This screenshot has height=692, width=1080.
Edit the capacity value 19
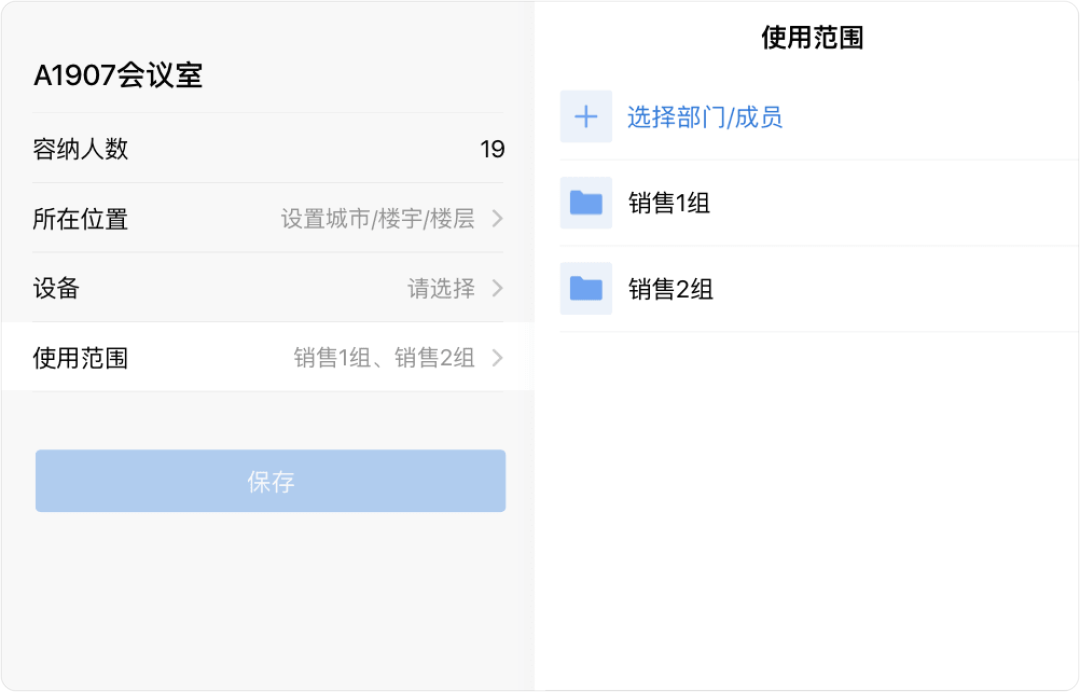[492, 150]
